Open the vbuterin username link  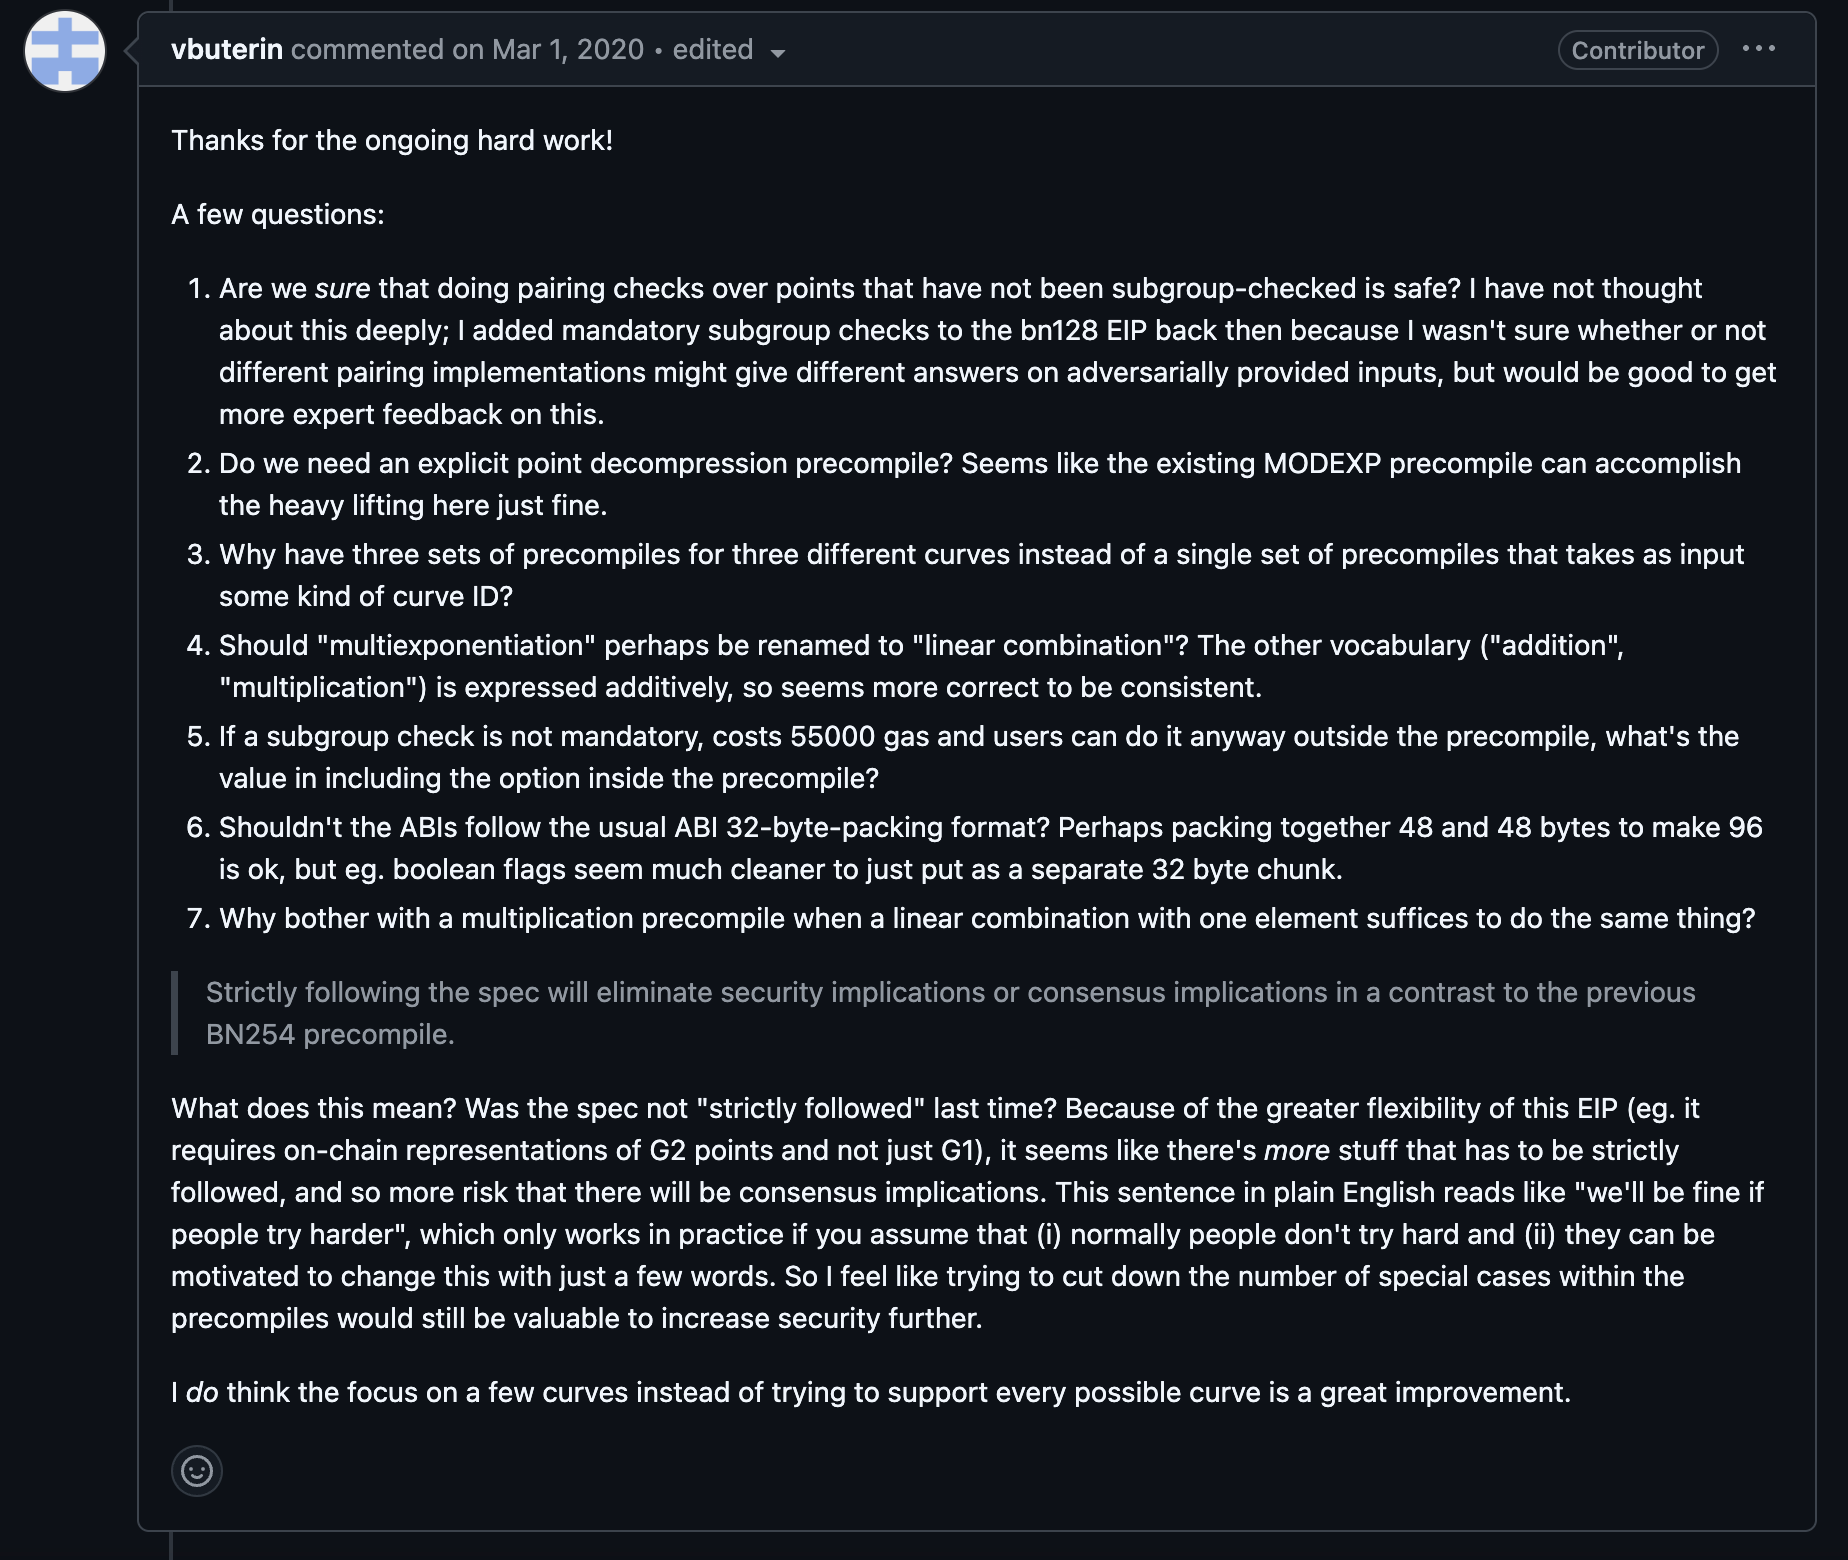coord(227,50)
